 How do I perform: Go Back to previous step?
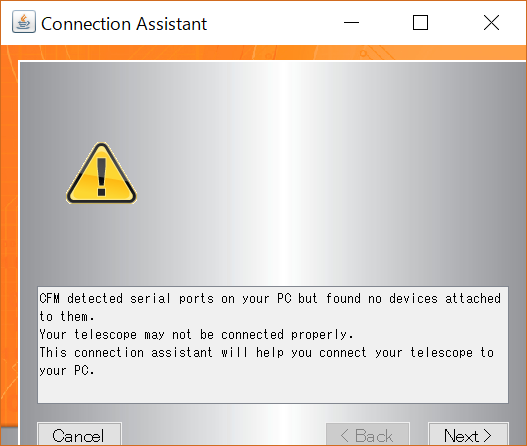(368, 434)
